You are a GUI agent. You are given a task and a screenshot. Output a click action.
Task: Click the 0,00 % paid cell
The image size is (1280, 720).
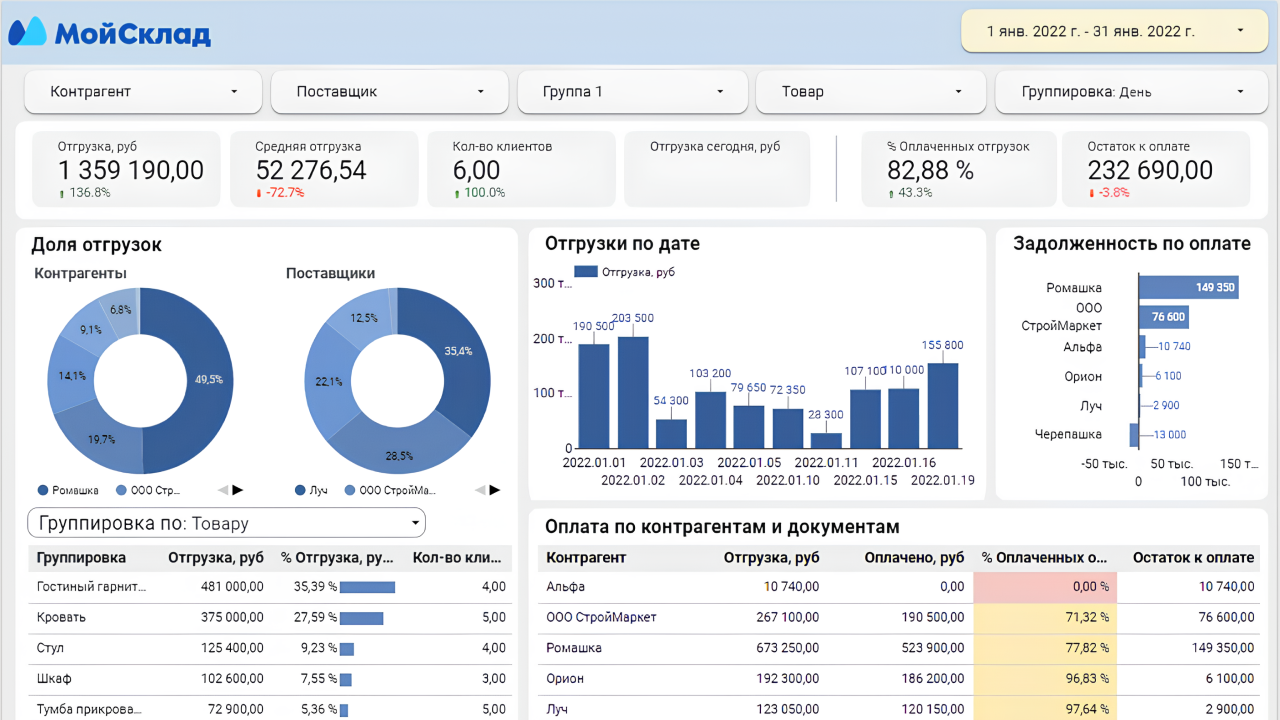pos(1044,587)
